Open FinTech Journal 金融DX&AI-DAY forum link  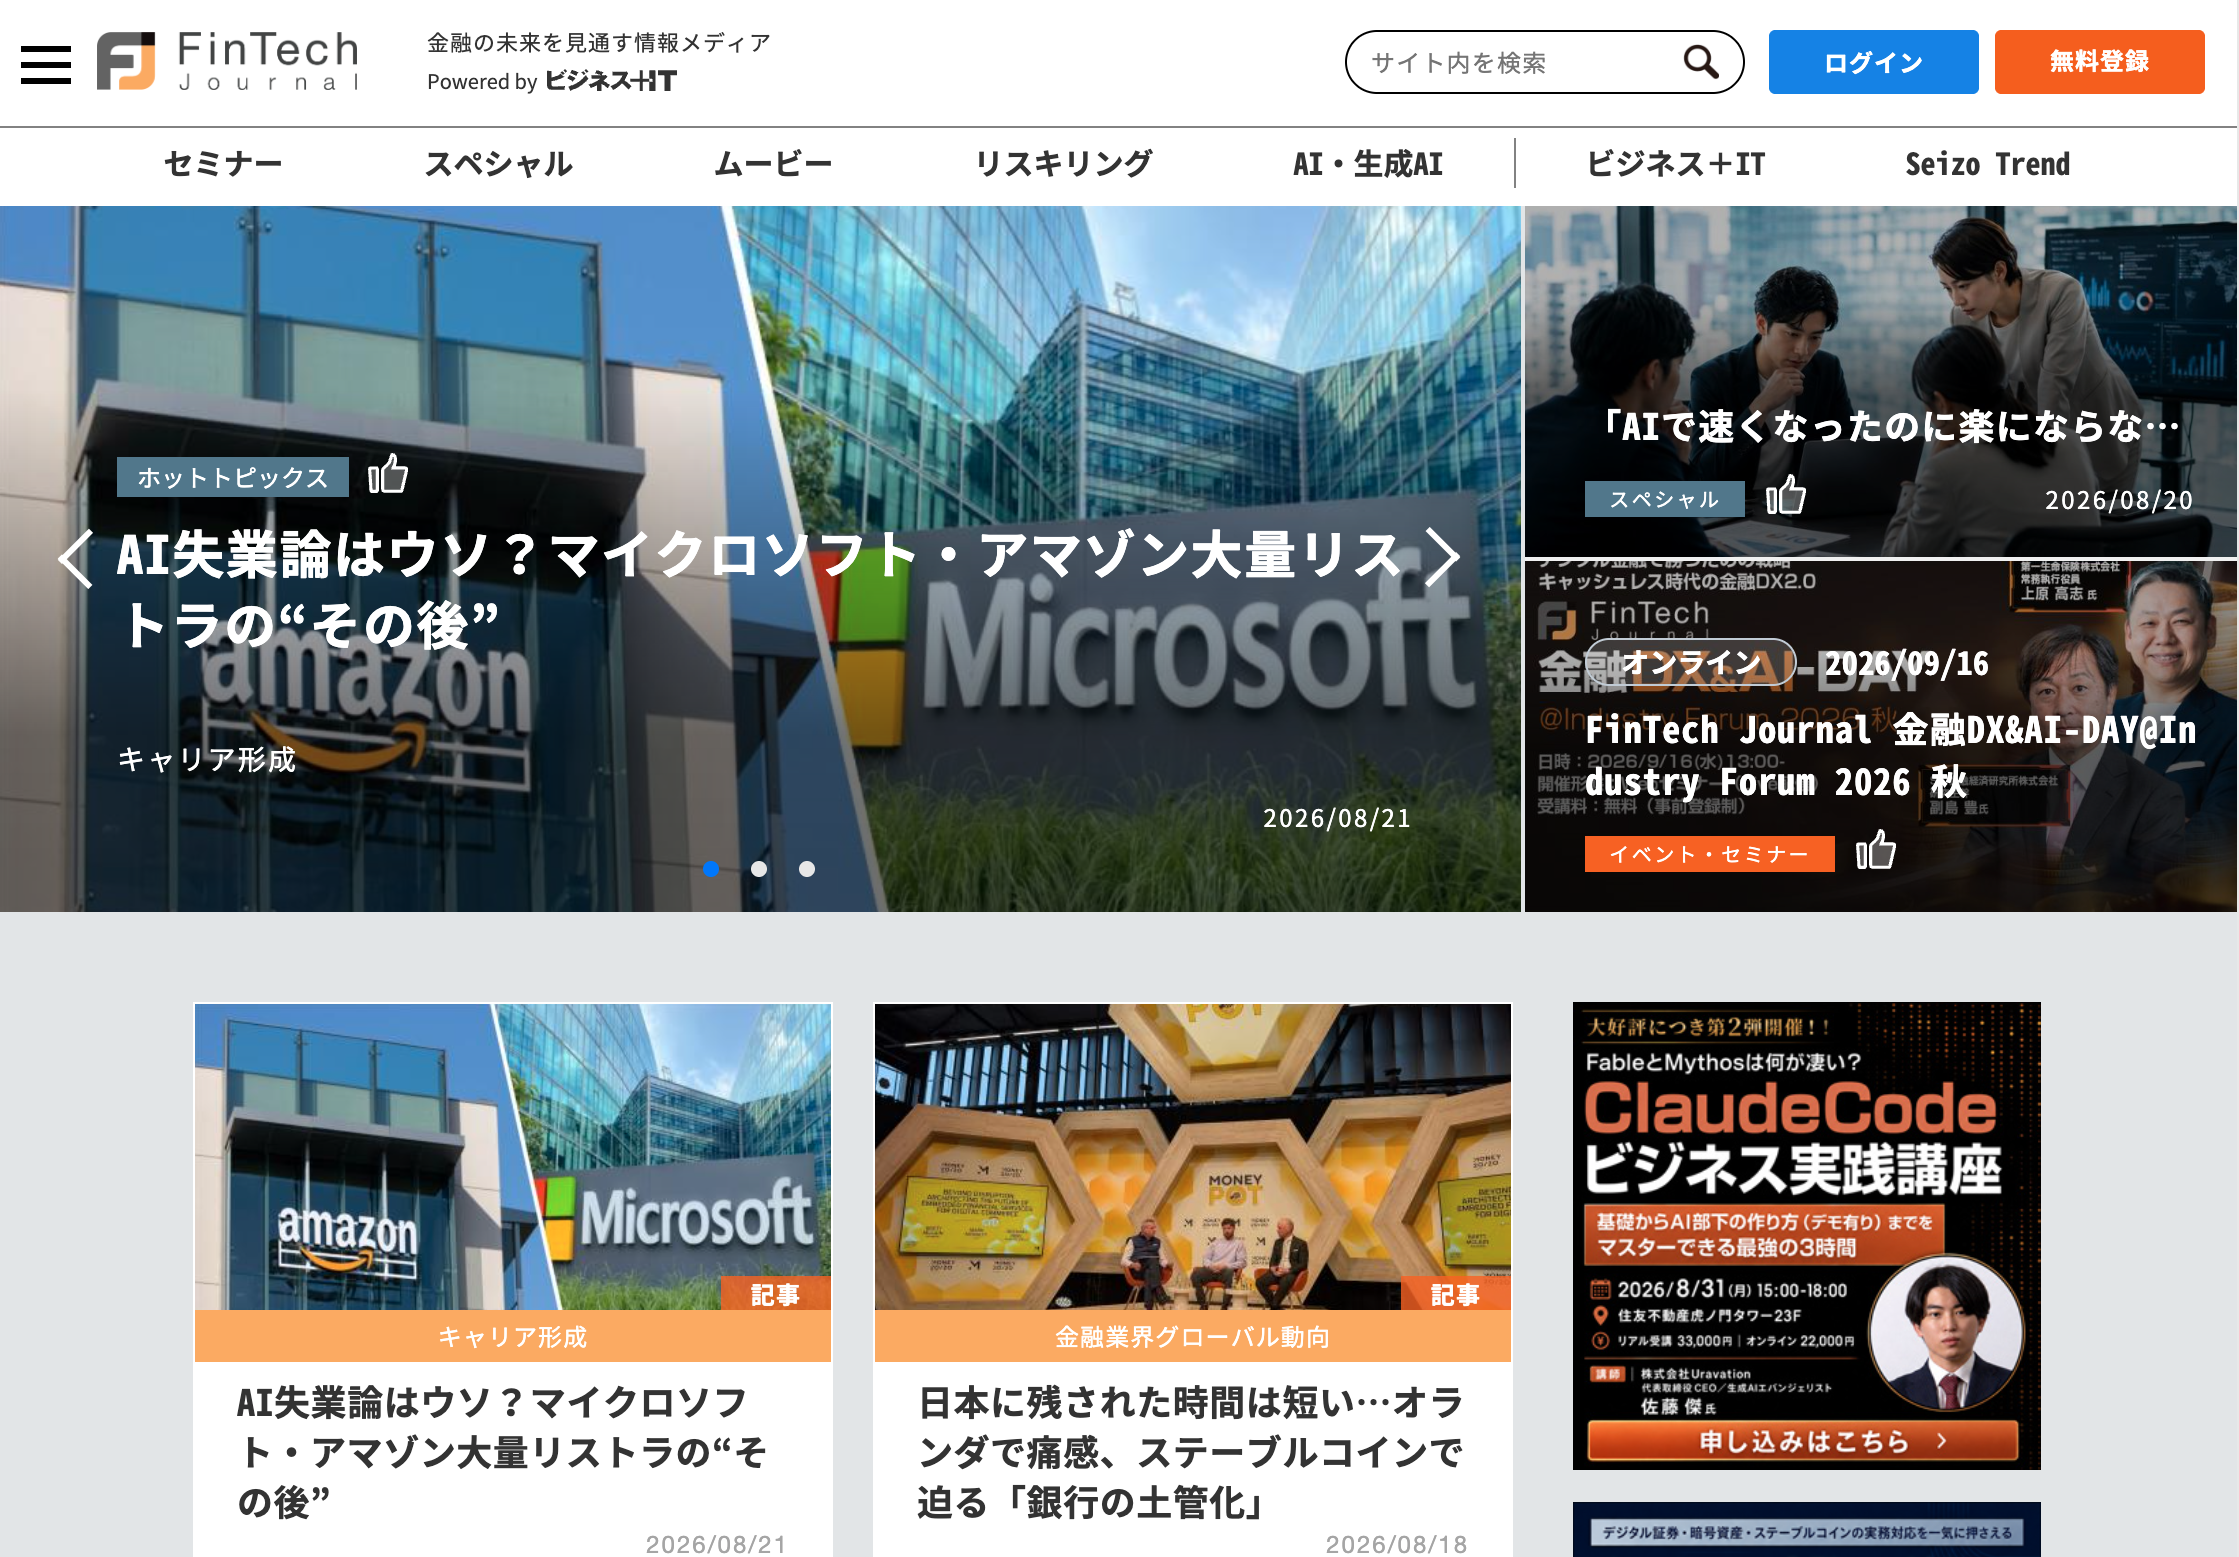click(x=1890, y=756)
